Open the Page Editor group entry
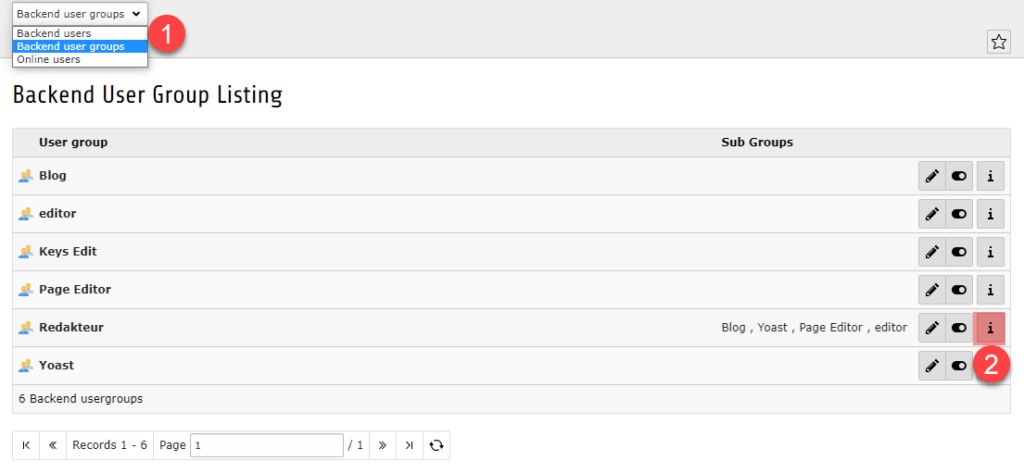Screen dimensions: 1024x474 click(x=75, y=289)
